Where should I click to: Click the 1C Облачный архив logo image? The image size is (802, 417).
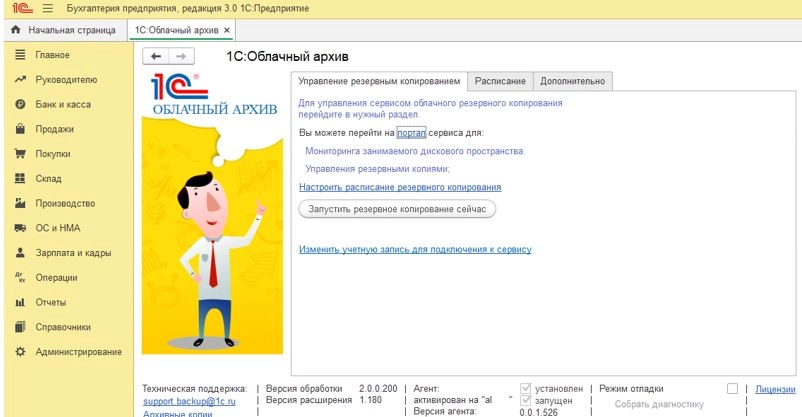pyautogui.click(x=214, y=94)
